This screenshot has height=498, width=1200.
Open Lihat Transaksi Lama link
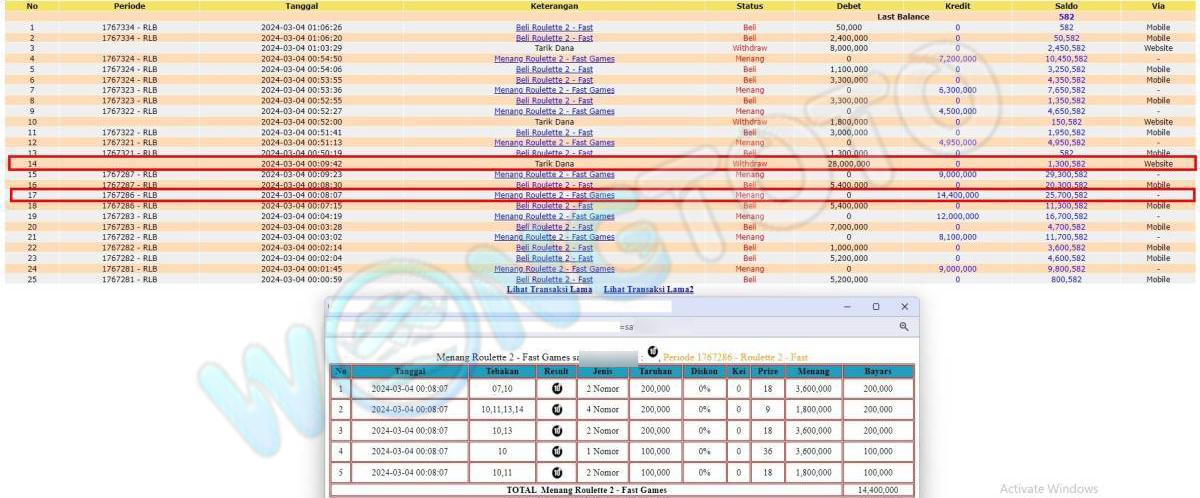pos(550,290)
